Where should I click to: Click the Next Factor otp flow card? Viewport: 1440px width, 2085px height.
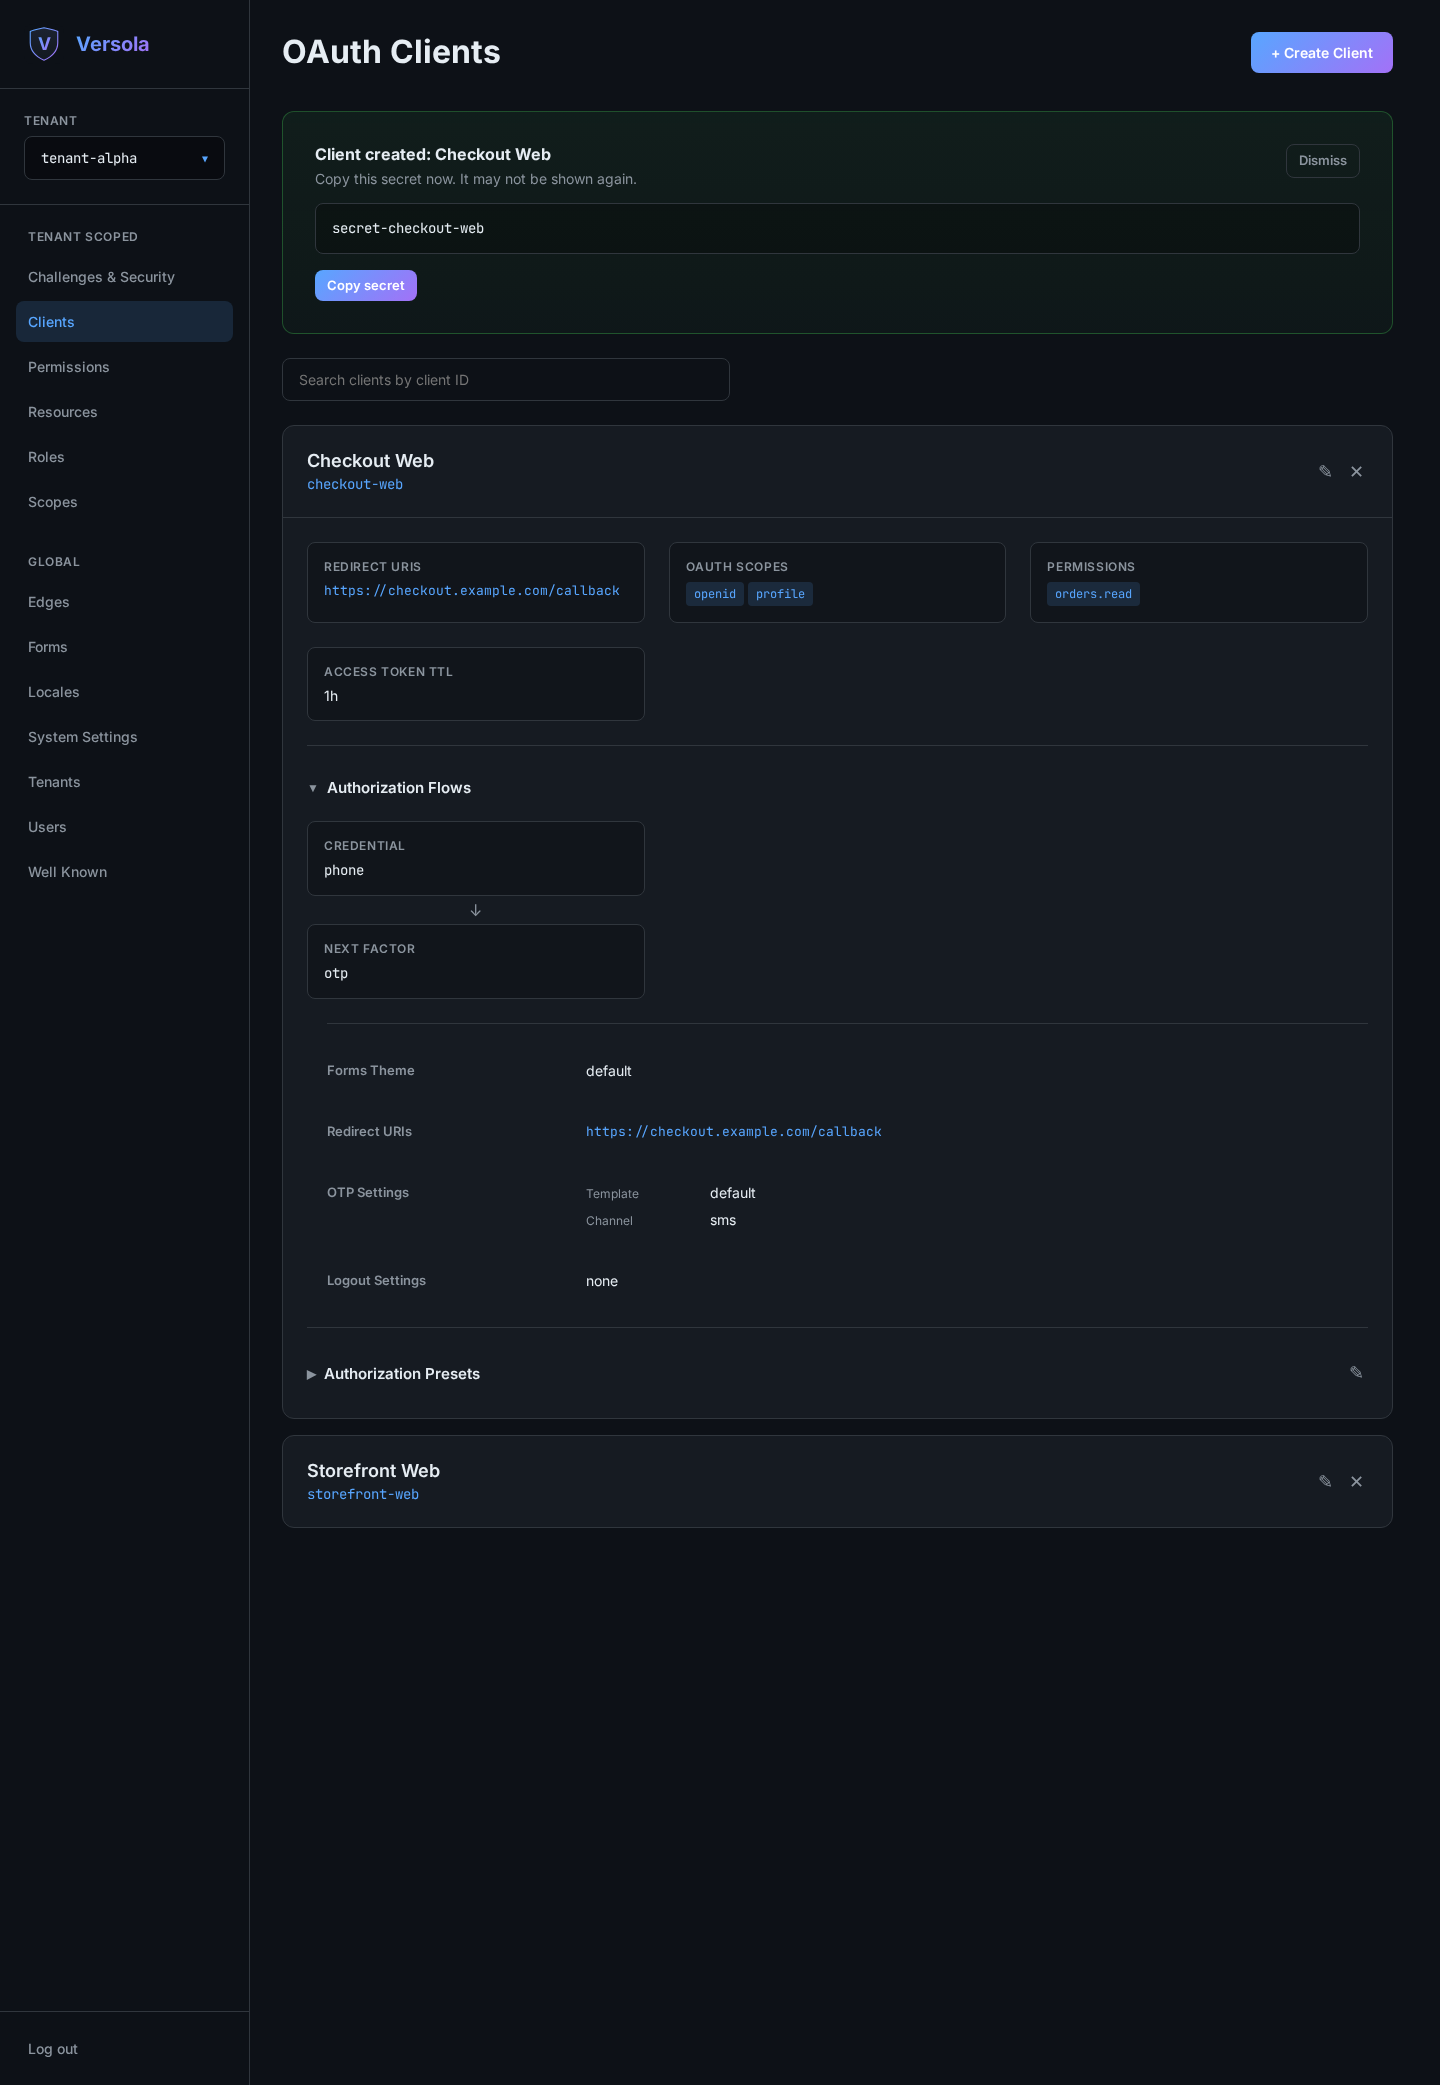point(476,962)
